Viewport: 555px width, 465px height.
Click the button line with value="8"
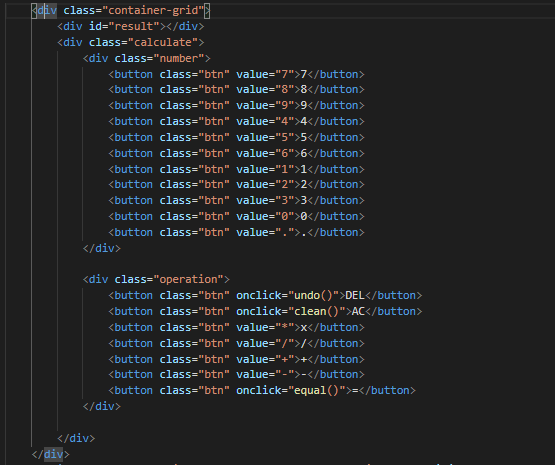point(236,89)
